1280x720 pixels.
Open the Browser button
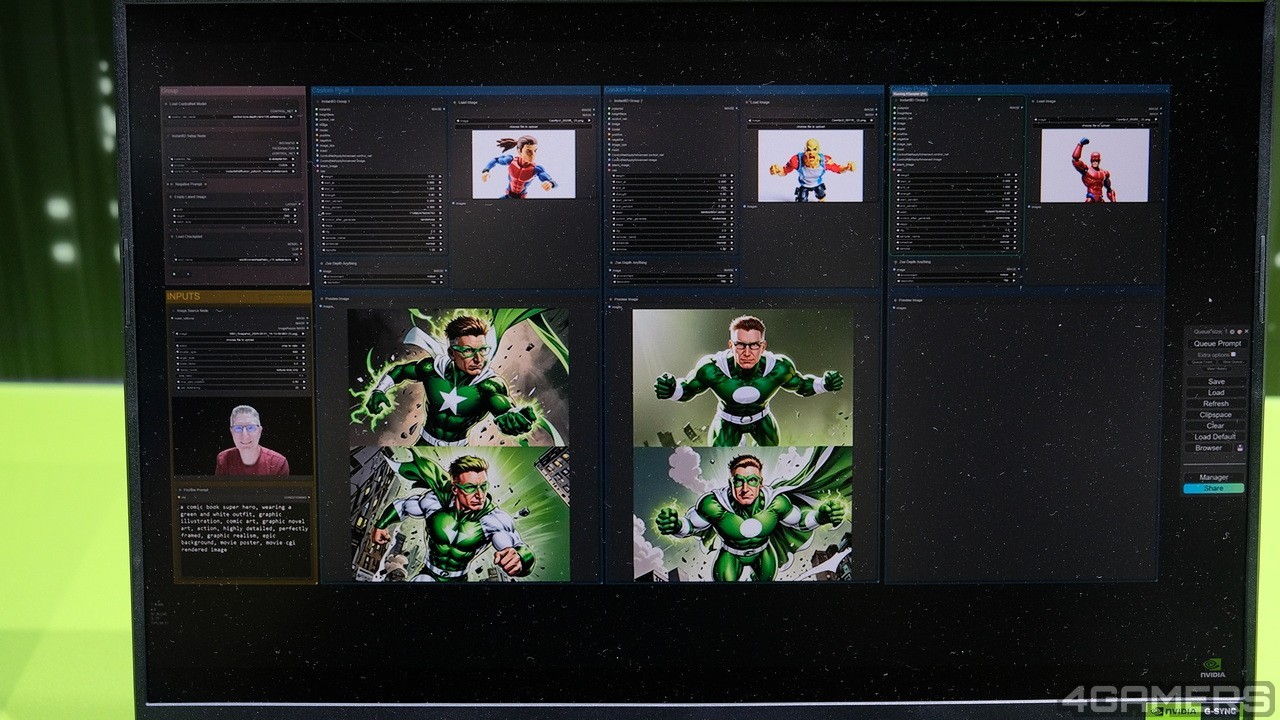[1209, 448]
